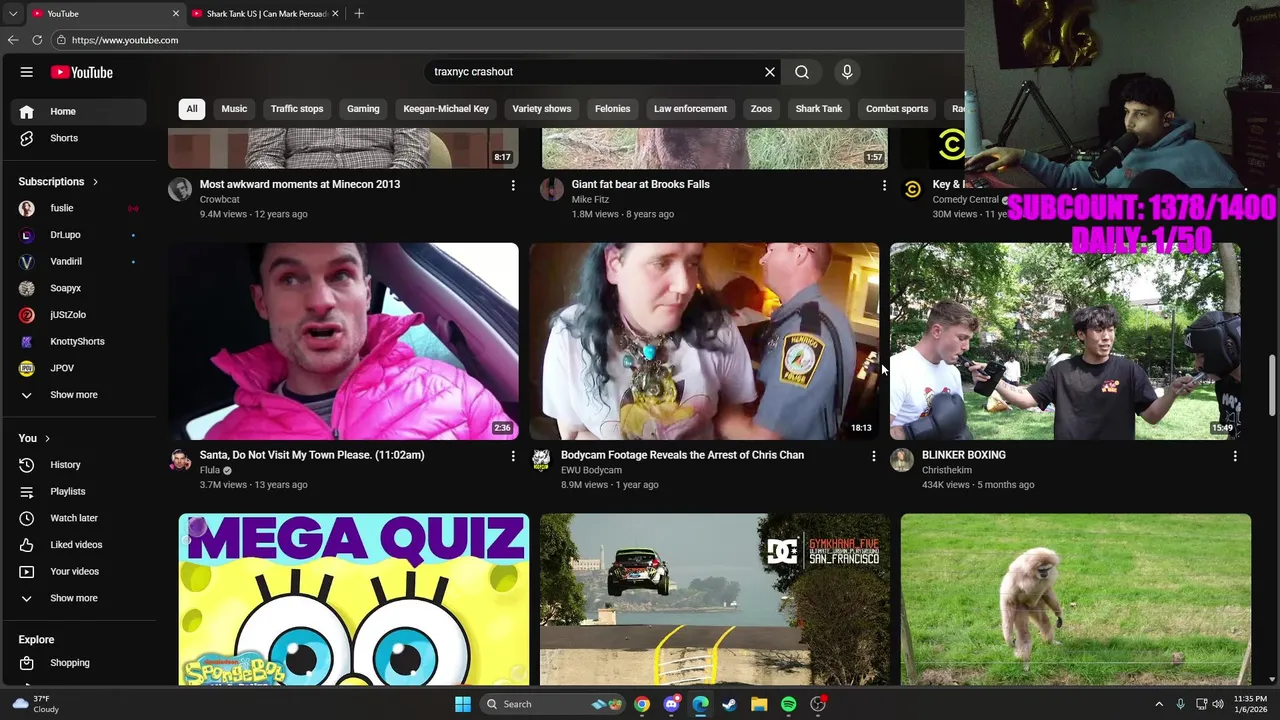Screen dimensions: 1280x720
Task: Select the Zoos filter chip
Action: 761,109
